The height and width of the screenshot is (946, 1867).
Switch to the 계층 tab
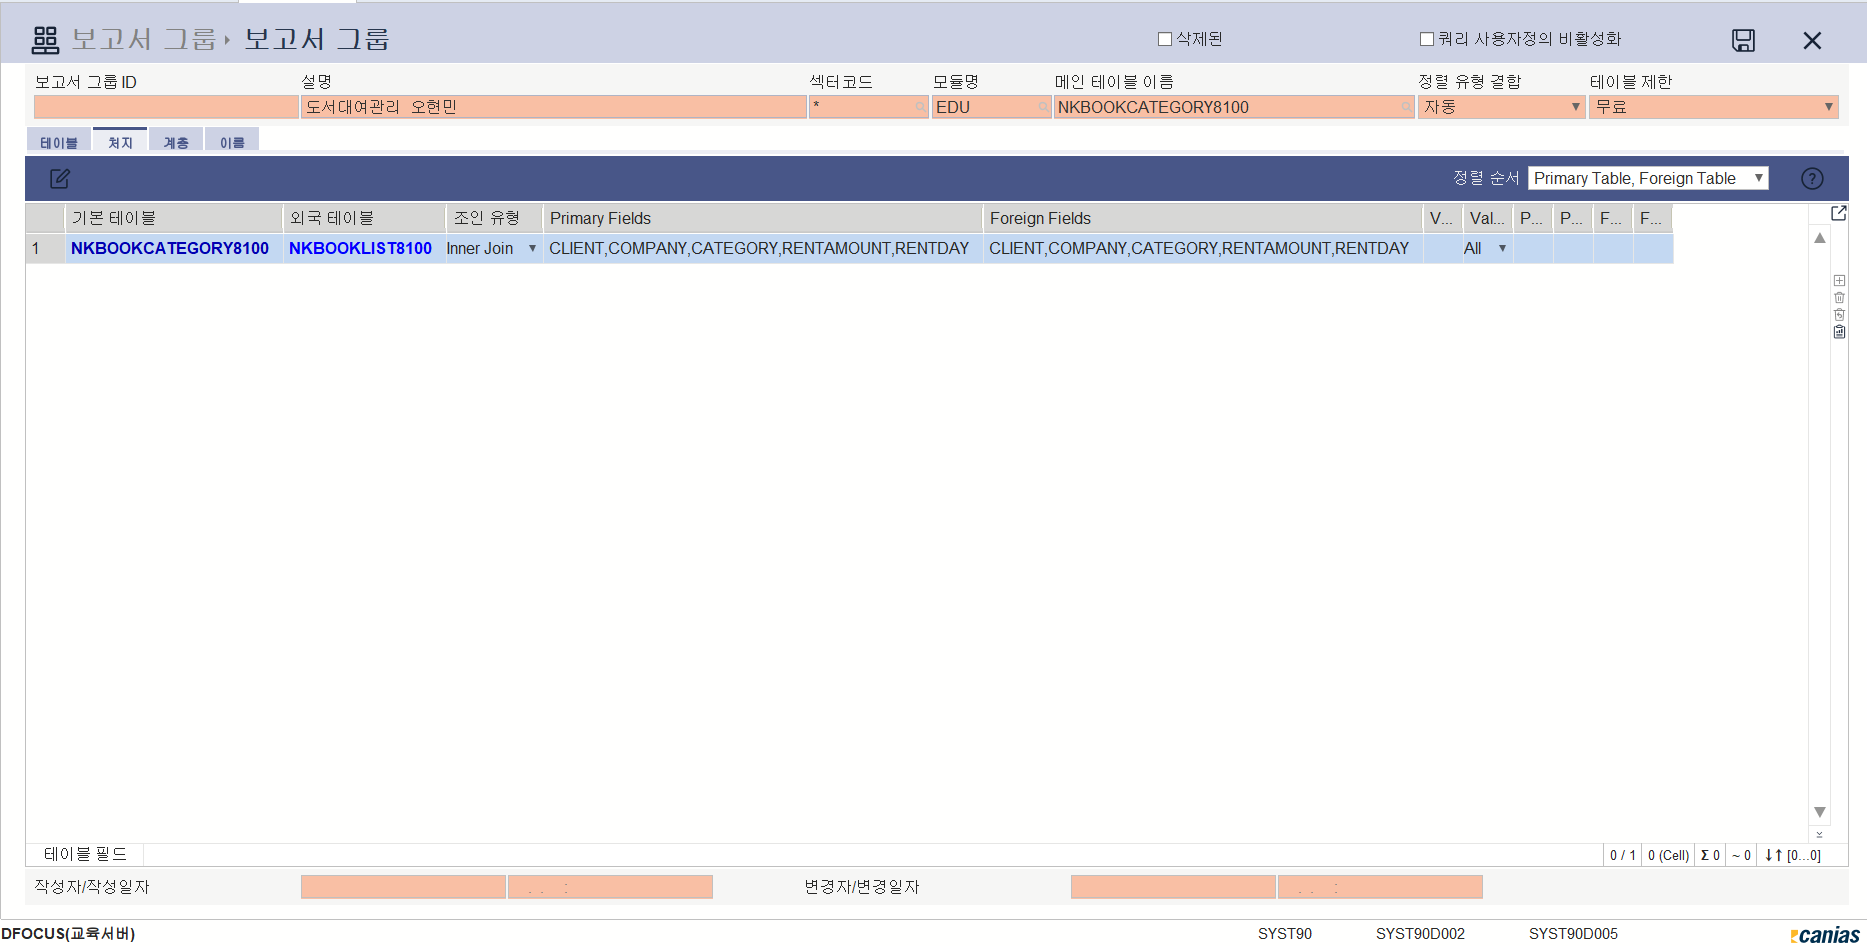176,142
